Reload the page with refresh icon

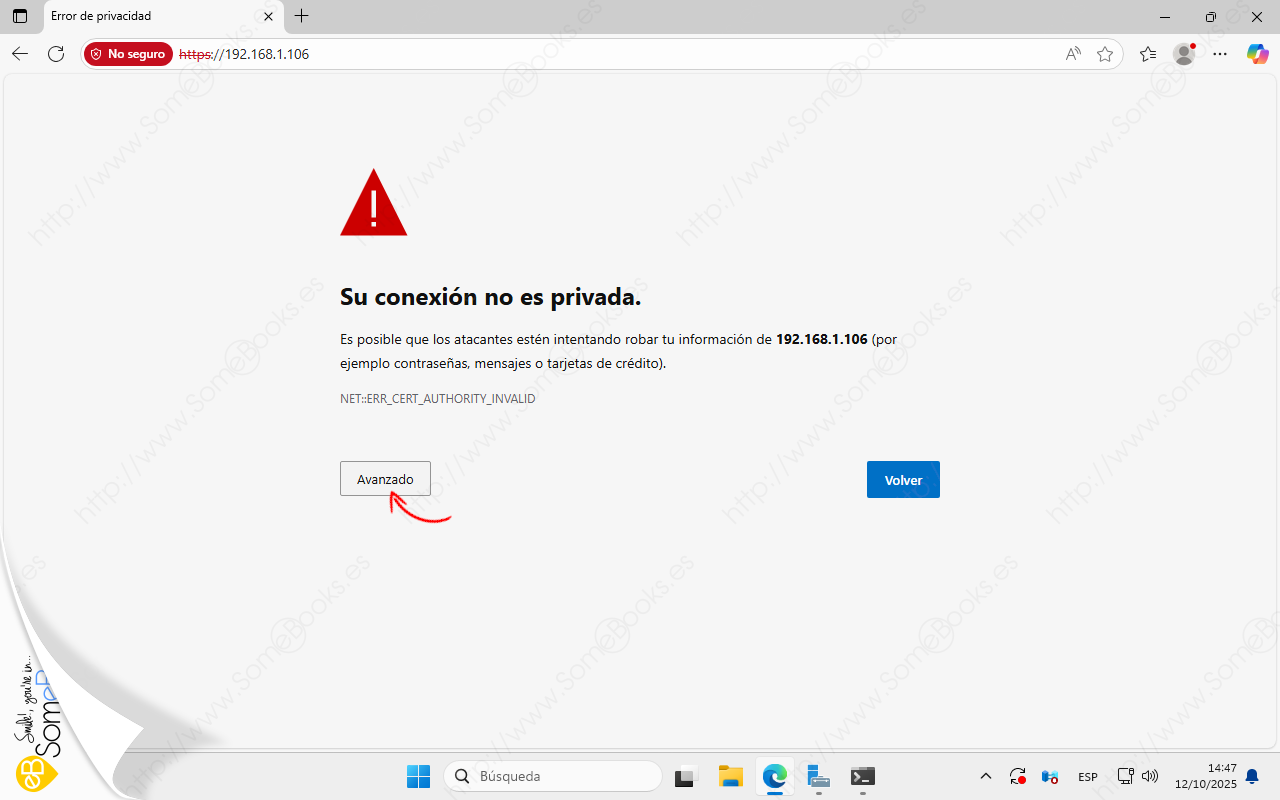tap(56, 54)
